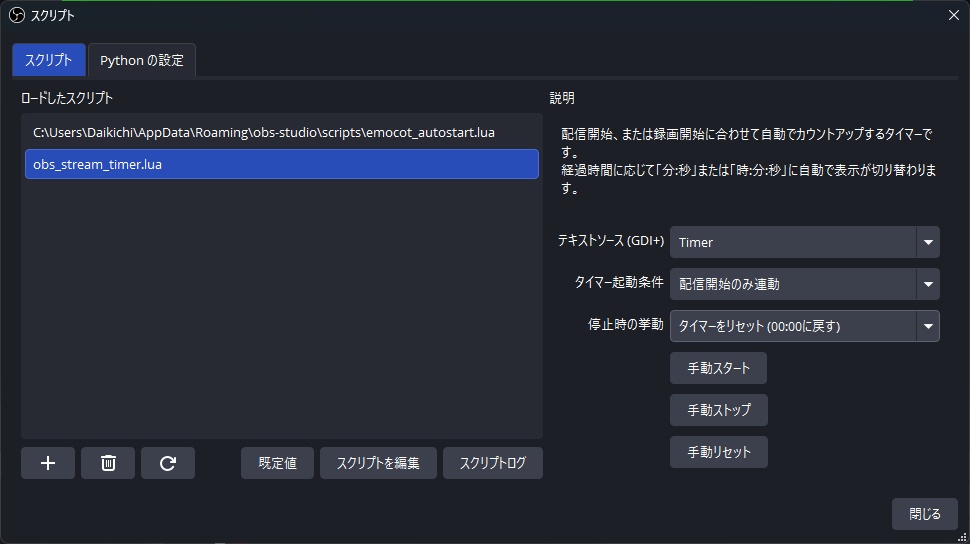
Task: Click the テキストソース (GDI+) label
Action: point(611,241)
